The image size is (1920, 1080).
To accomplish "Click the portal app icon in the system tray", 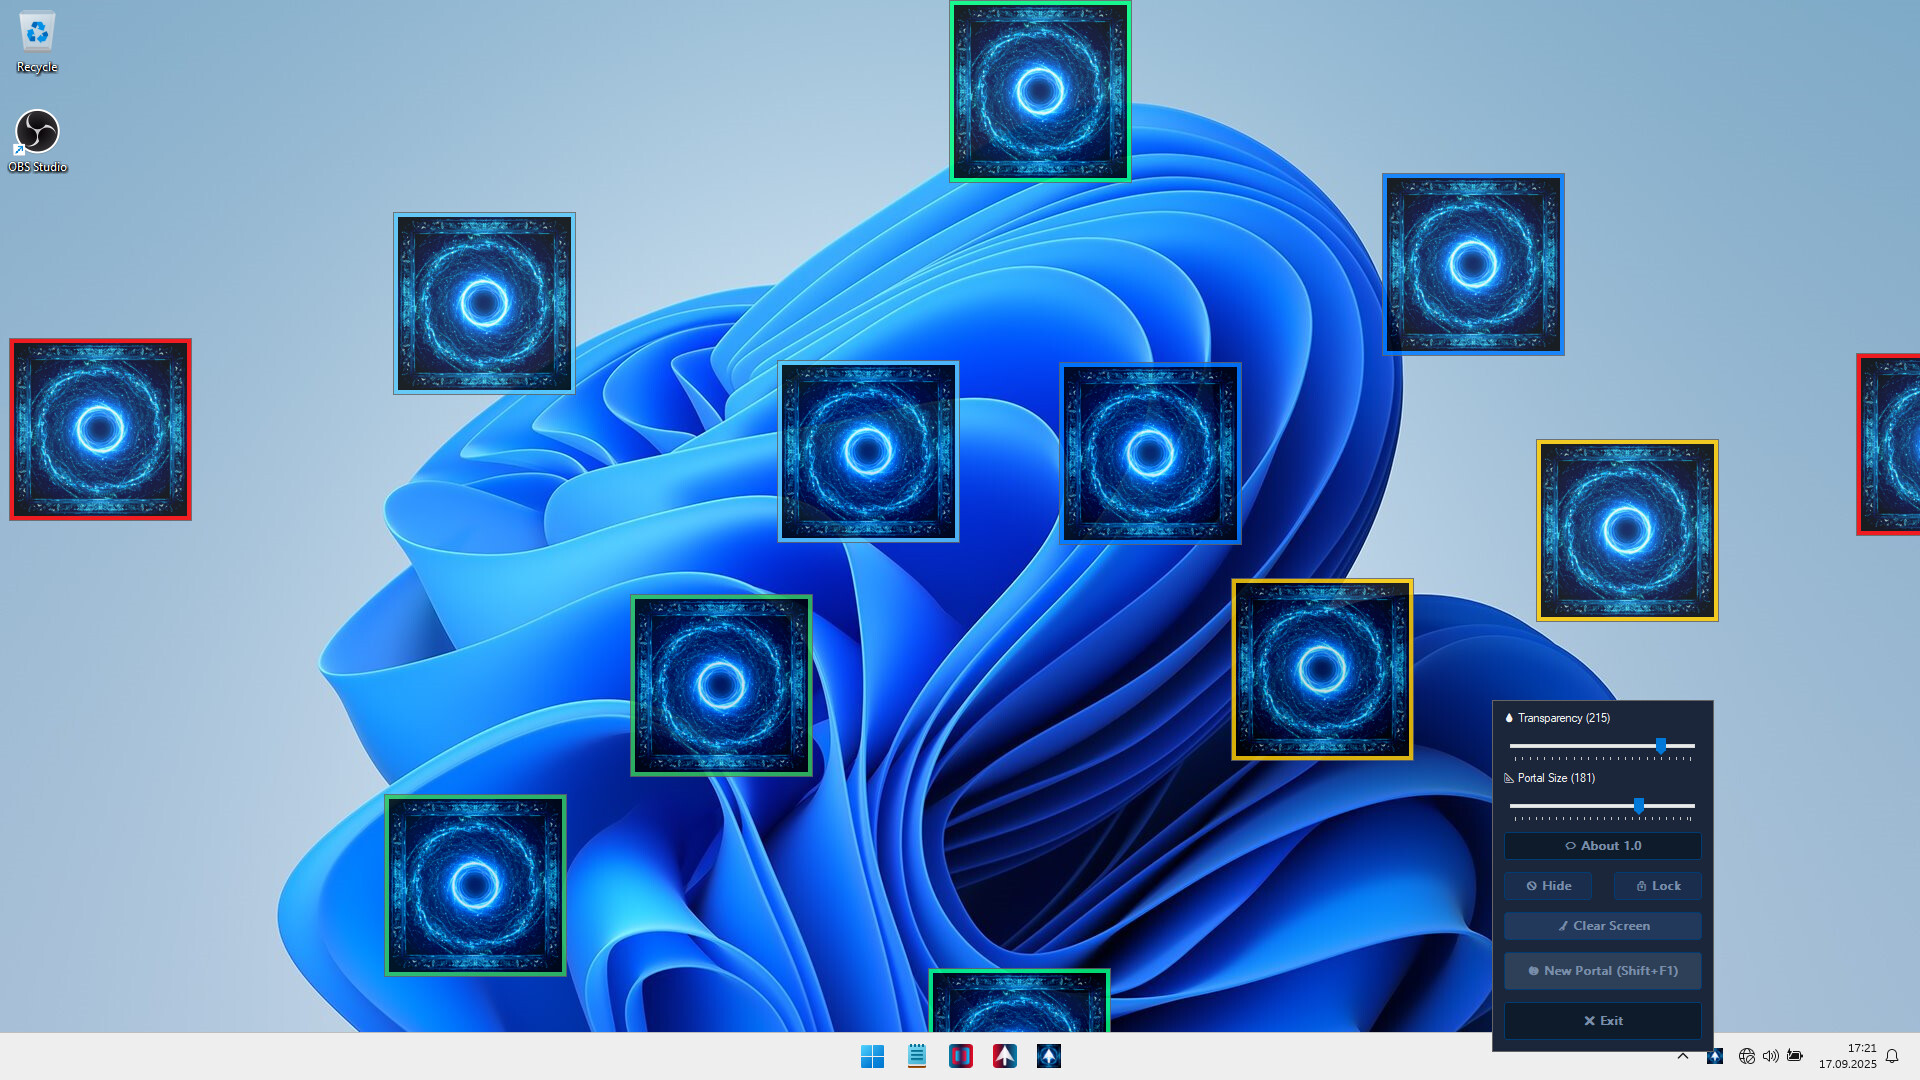I will (x=1716, y=1056).
